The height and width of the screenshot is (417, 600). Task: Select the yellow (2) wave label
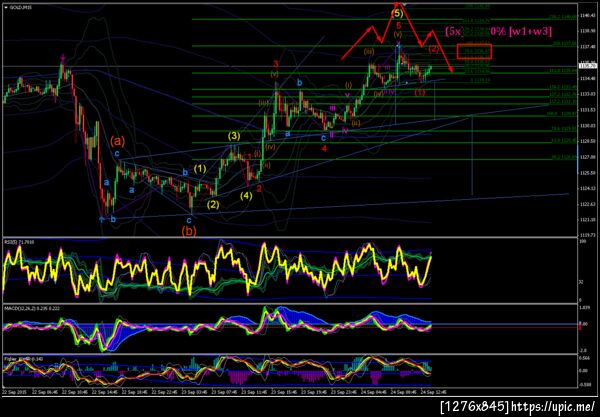point(213,204)
